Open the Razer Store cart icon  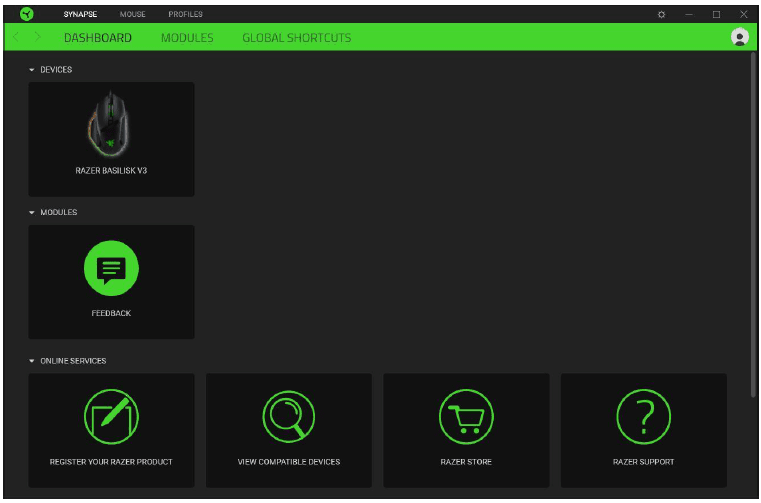click(x=466, y=417)
